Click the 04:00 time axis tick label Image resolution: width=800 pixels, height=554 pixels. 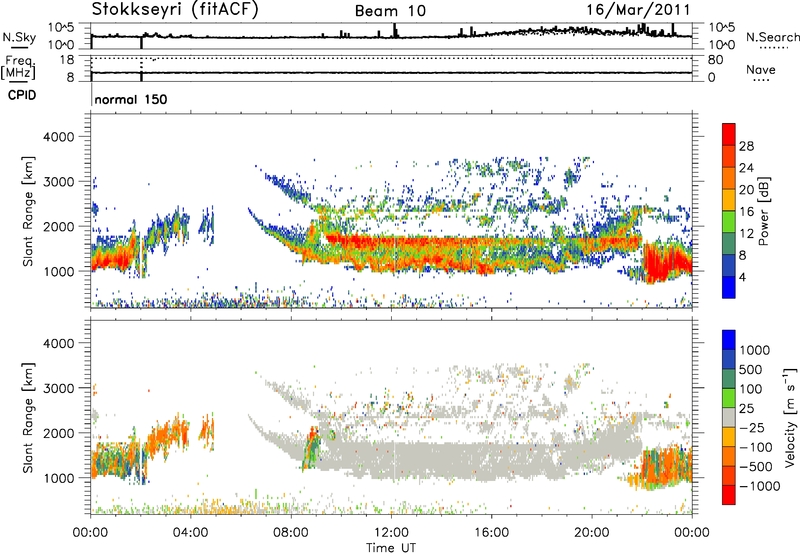tap(190, 533)
